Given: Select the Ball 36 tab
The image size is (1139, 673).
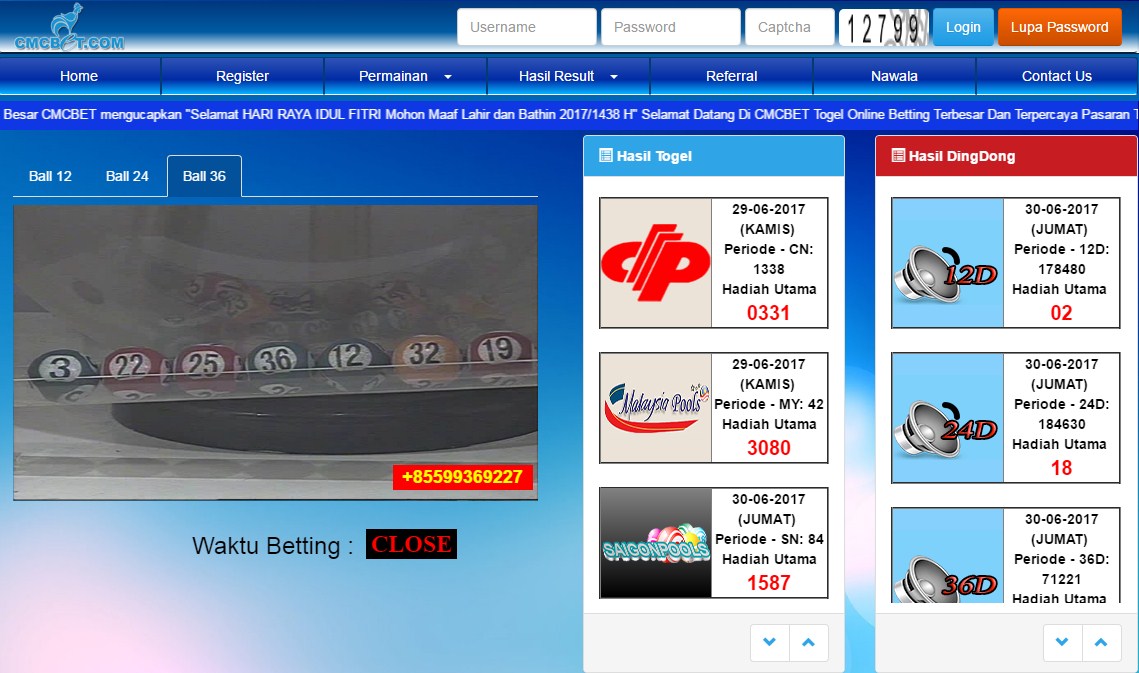Looking at the screenshot, I should [204, 176].
